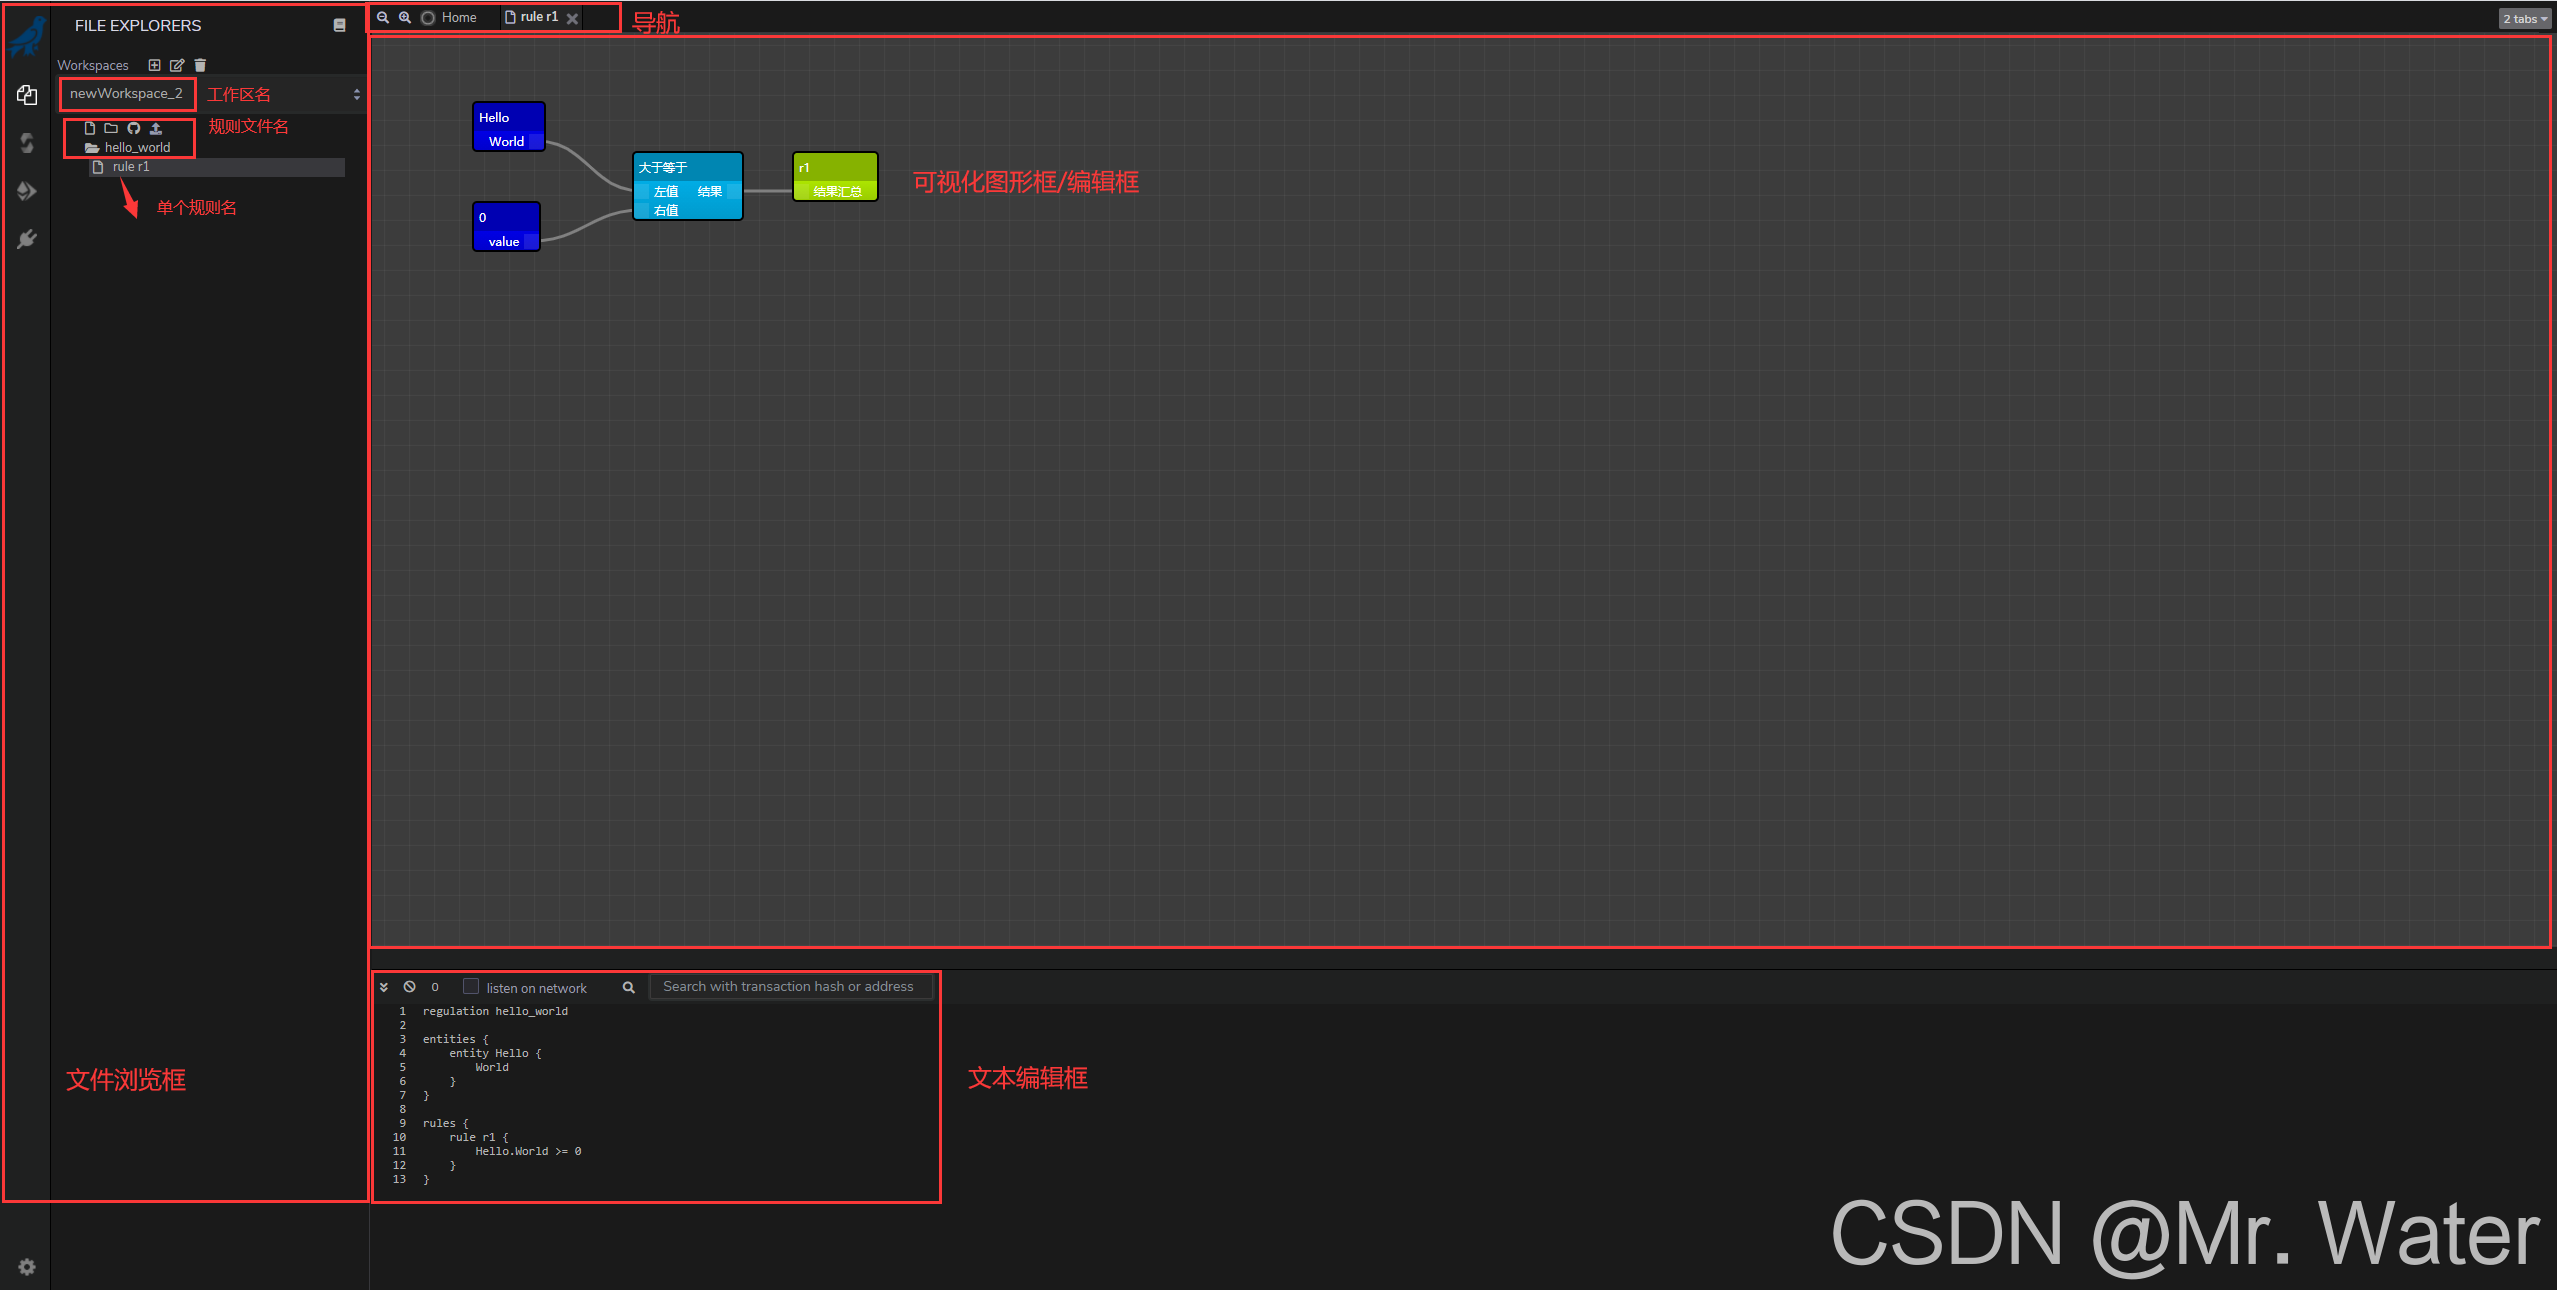Collapse the hello_world folder

(x=128, y=147)
